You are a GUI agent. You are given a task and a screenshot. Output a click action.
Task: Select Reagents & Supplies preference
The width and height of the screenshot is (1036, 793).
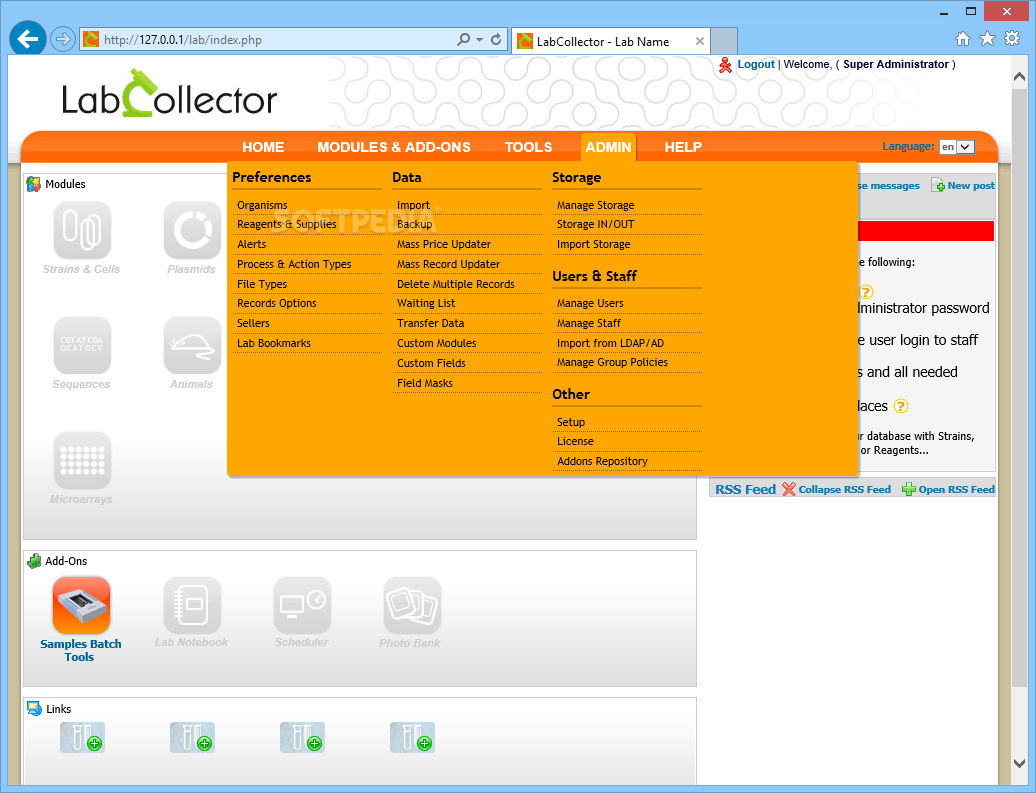coord(287,225)
